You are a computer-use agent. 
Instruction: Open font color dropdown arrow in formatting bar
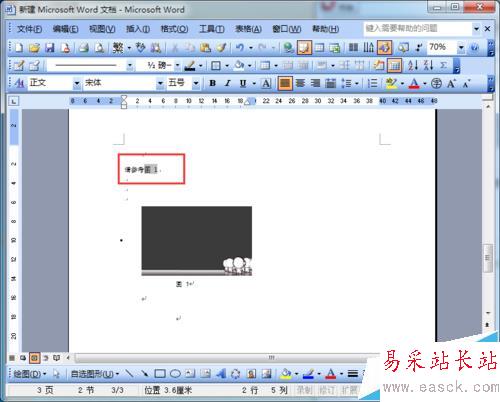pos(425,83)
